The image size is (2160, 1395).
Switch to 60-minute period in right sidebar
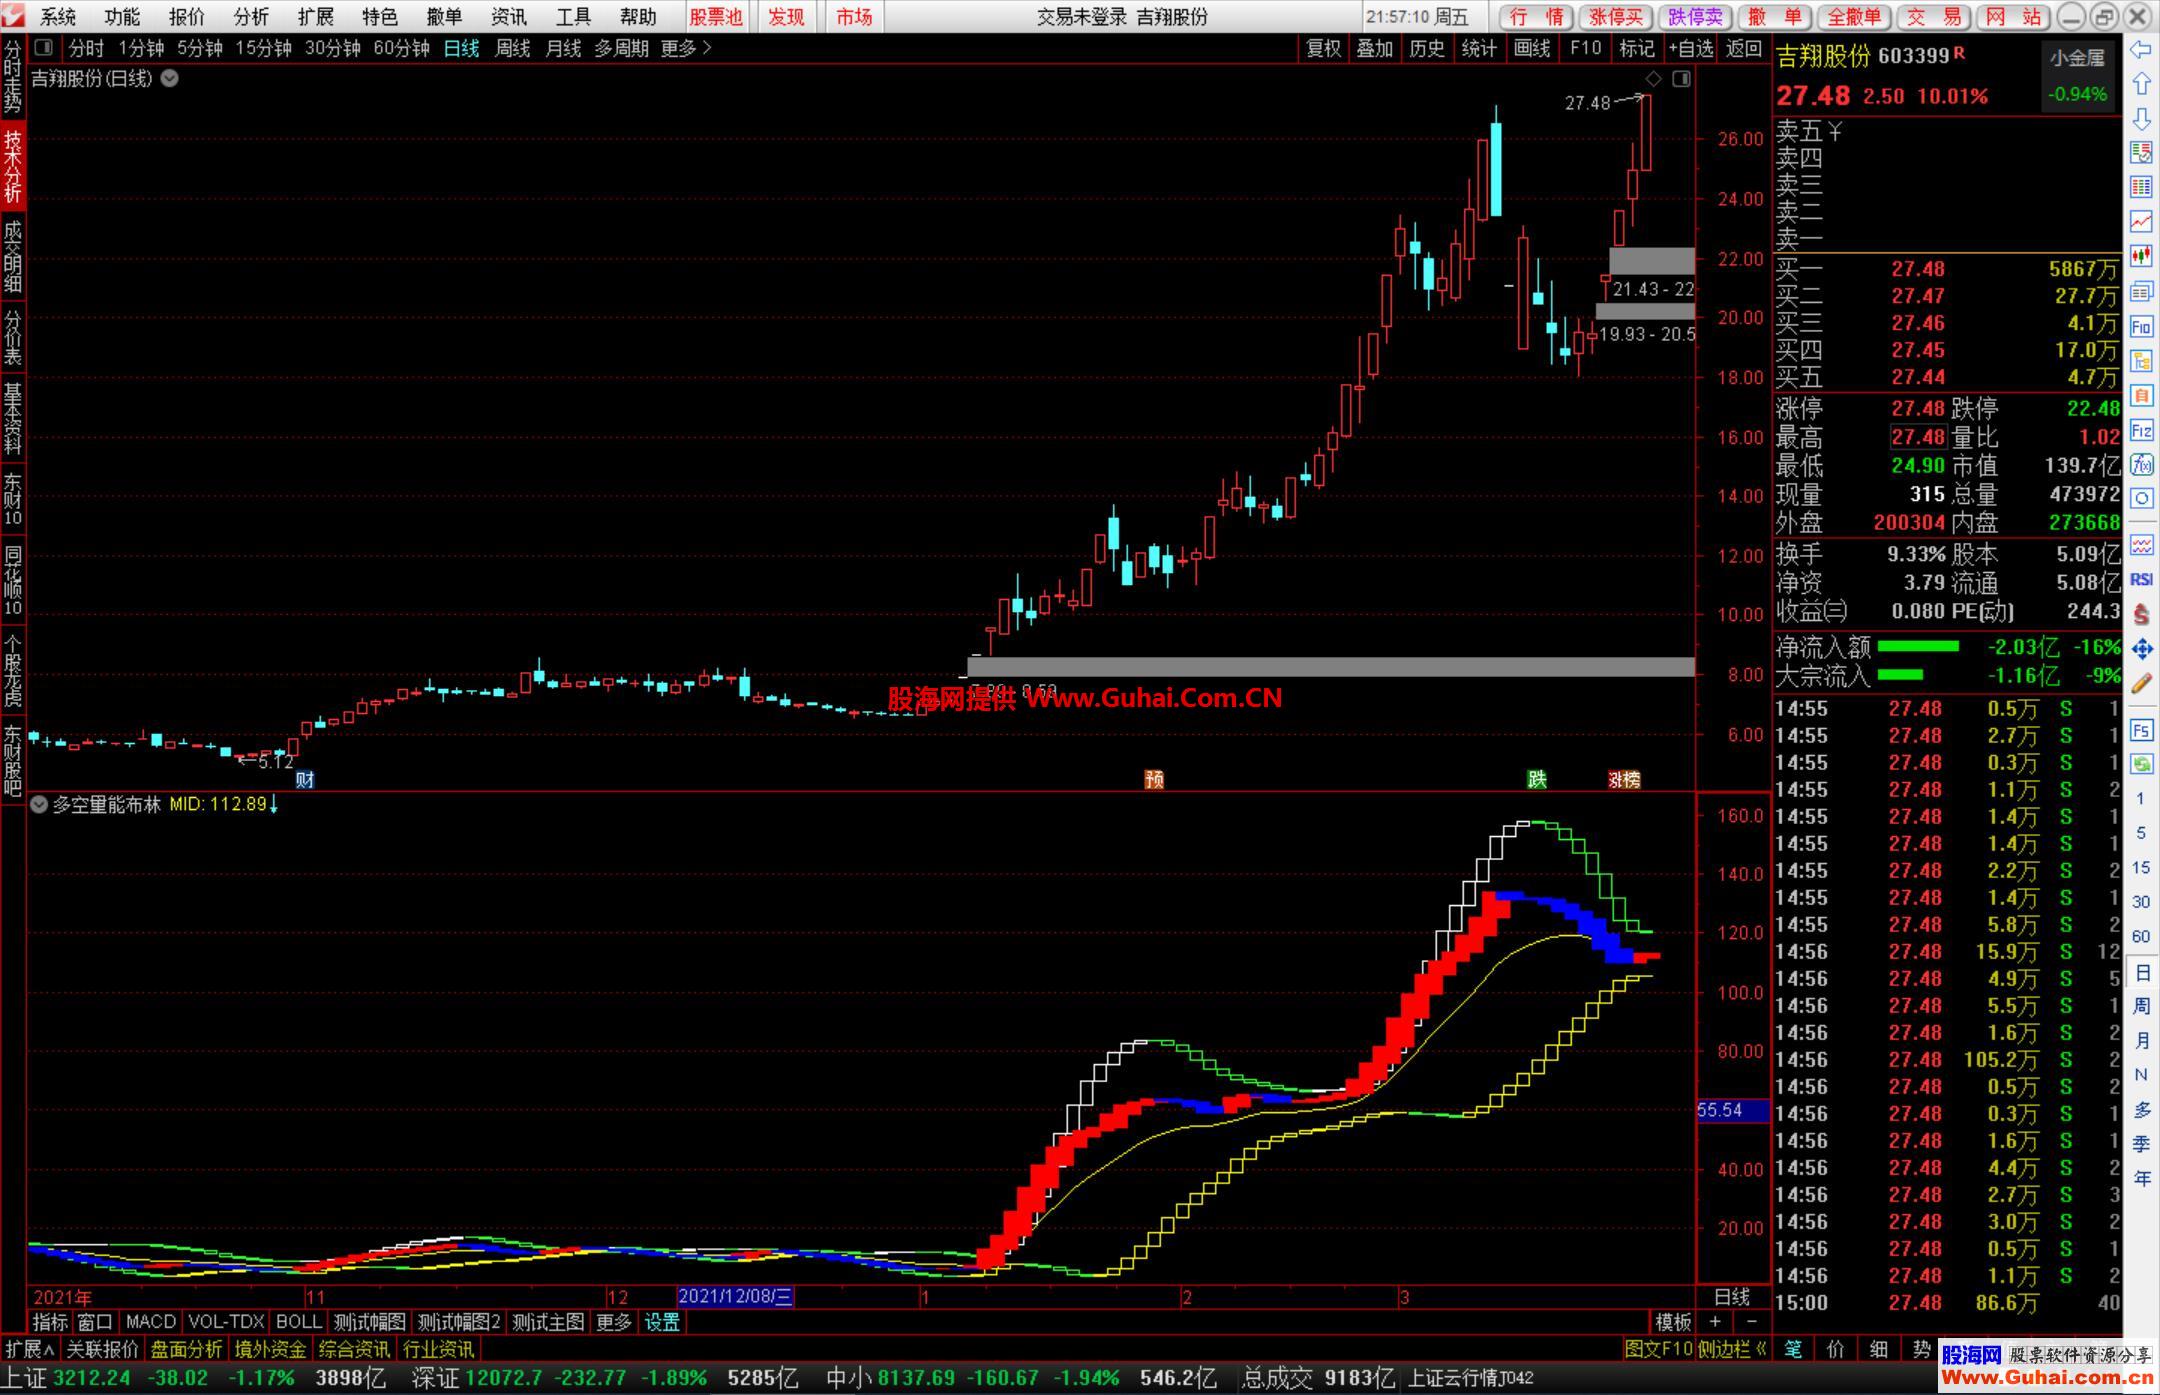(x=2141, y=937)
